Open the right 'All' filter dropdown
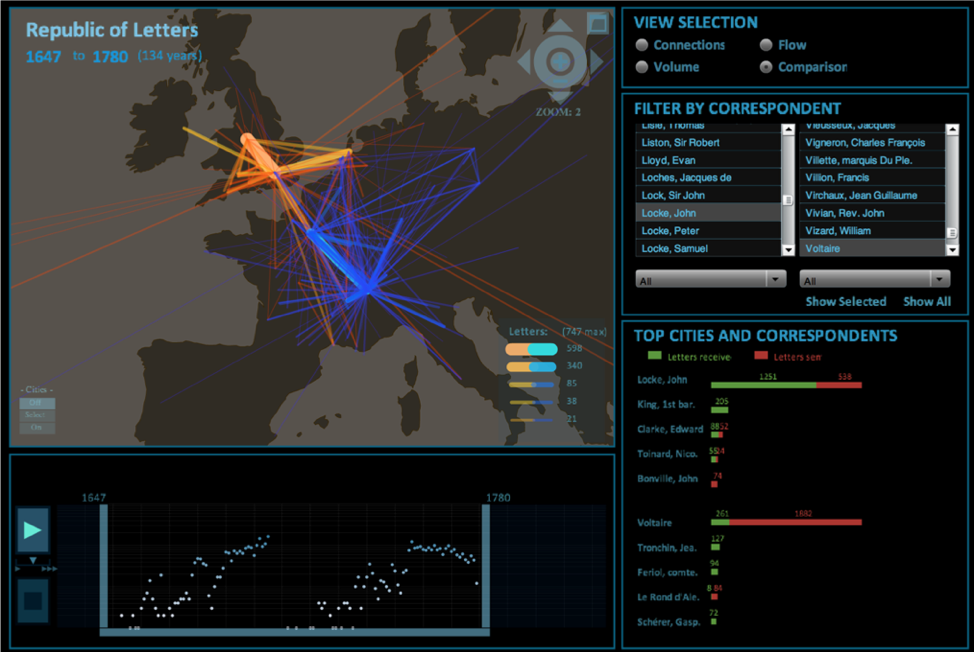This screenshot has width=974, height=652. click(x=875, y=280)
